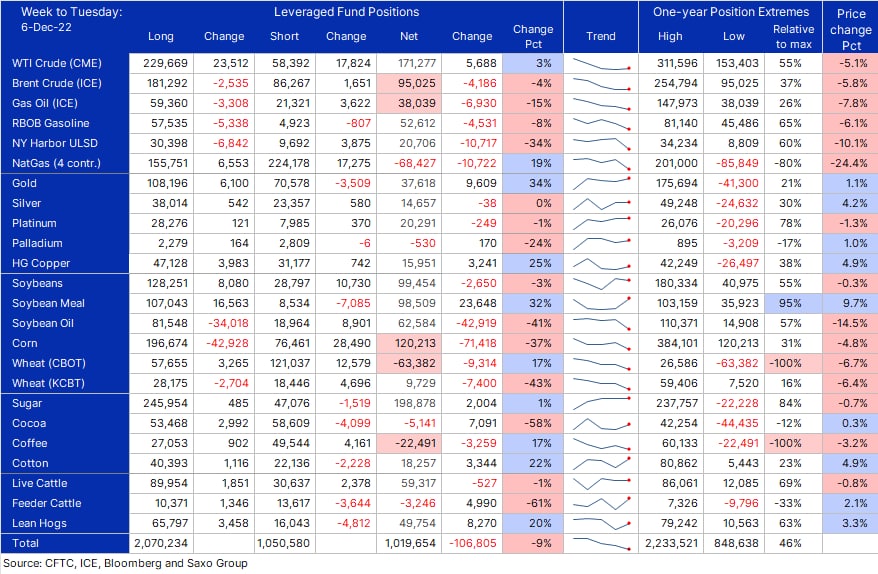This screenshot has height=574, width=878.
Task: Select the Coffee row label
Action: (30, 444)
